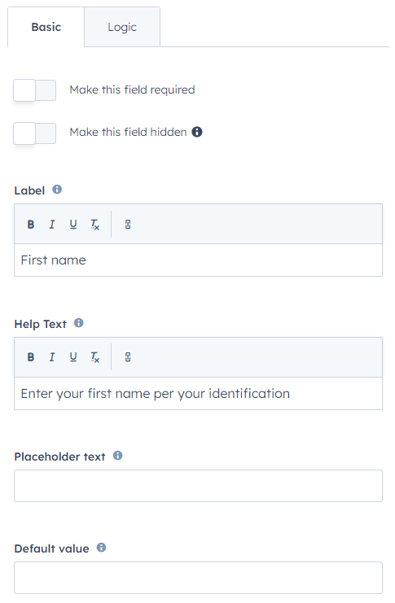The width and height of the screenshot is (395, 603).
Task: Click Italic icon in Label editor toolbar
Action: point(52,225)
